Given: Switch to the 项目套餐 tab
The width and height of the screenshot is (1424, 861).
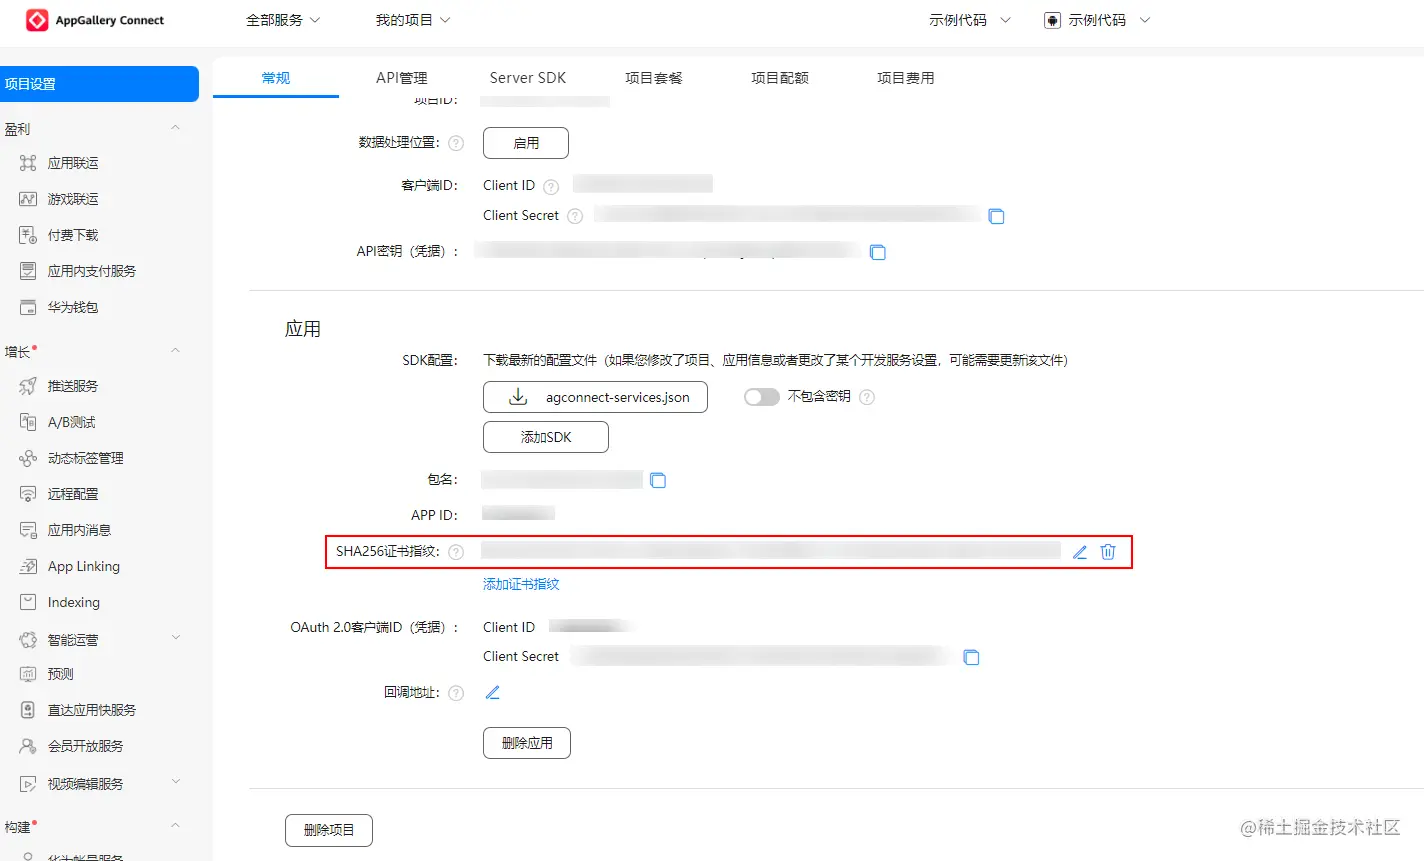Looking at the screenshot, I should pos(654,78).
